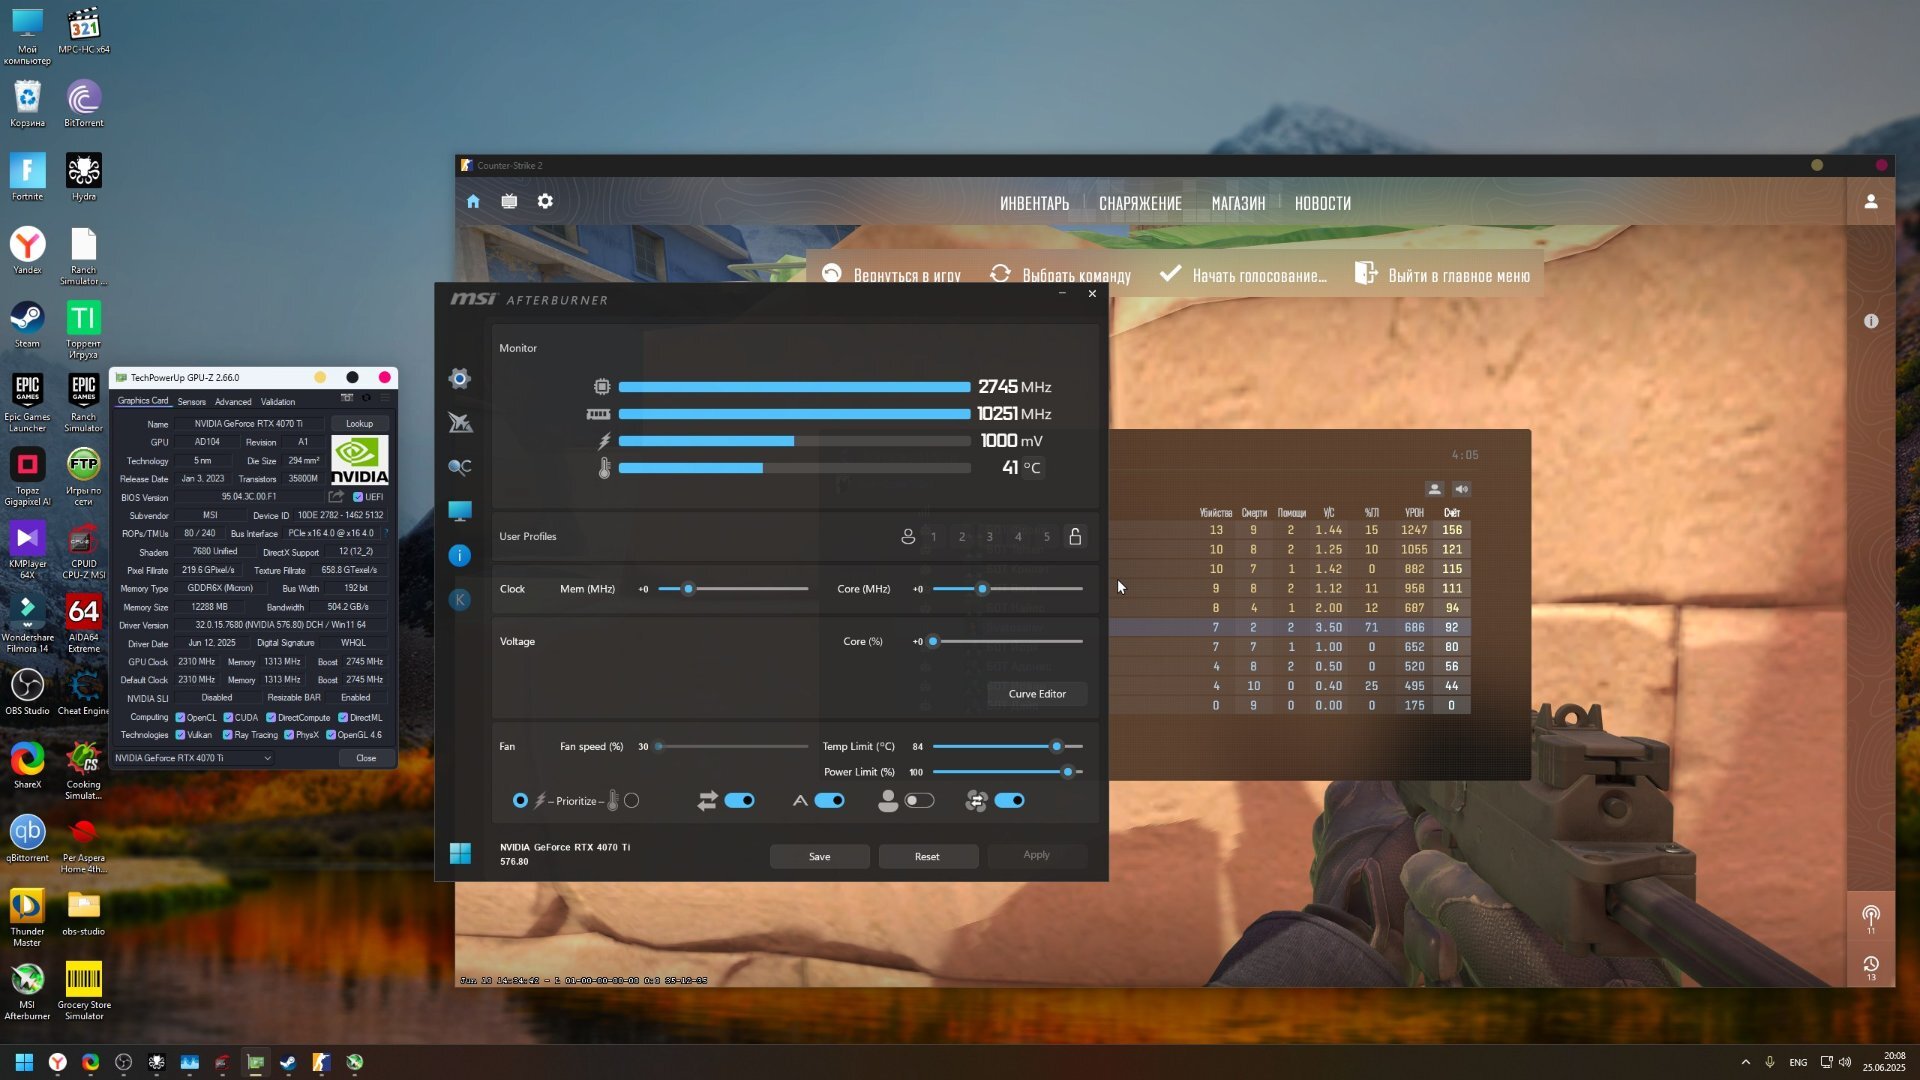Show hidden system tray icons chevron

click(1745, 1062)
